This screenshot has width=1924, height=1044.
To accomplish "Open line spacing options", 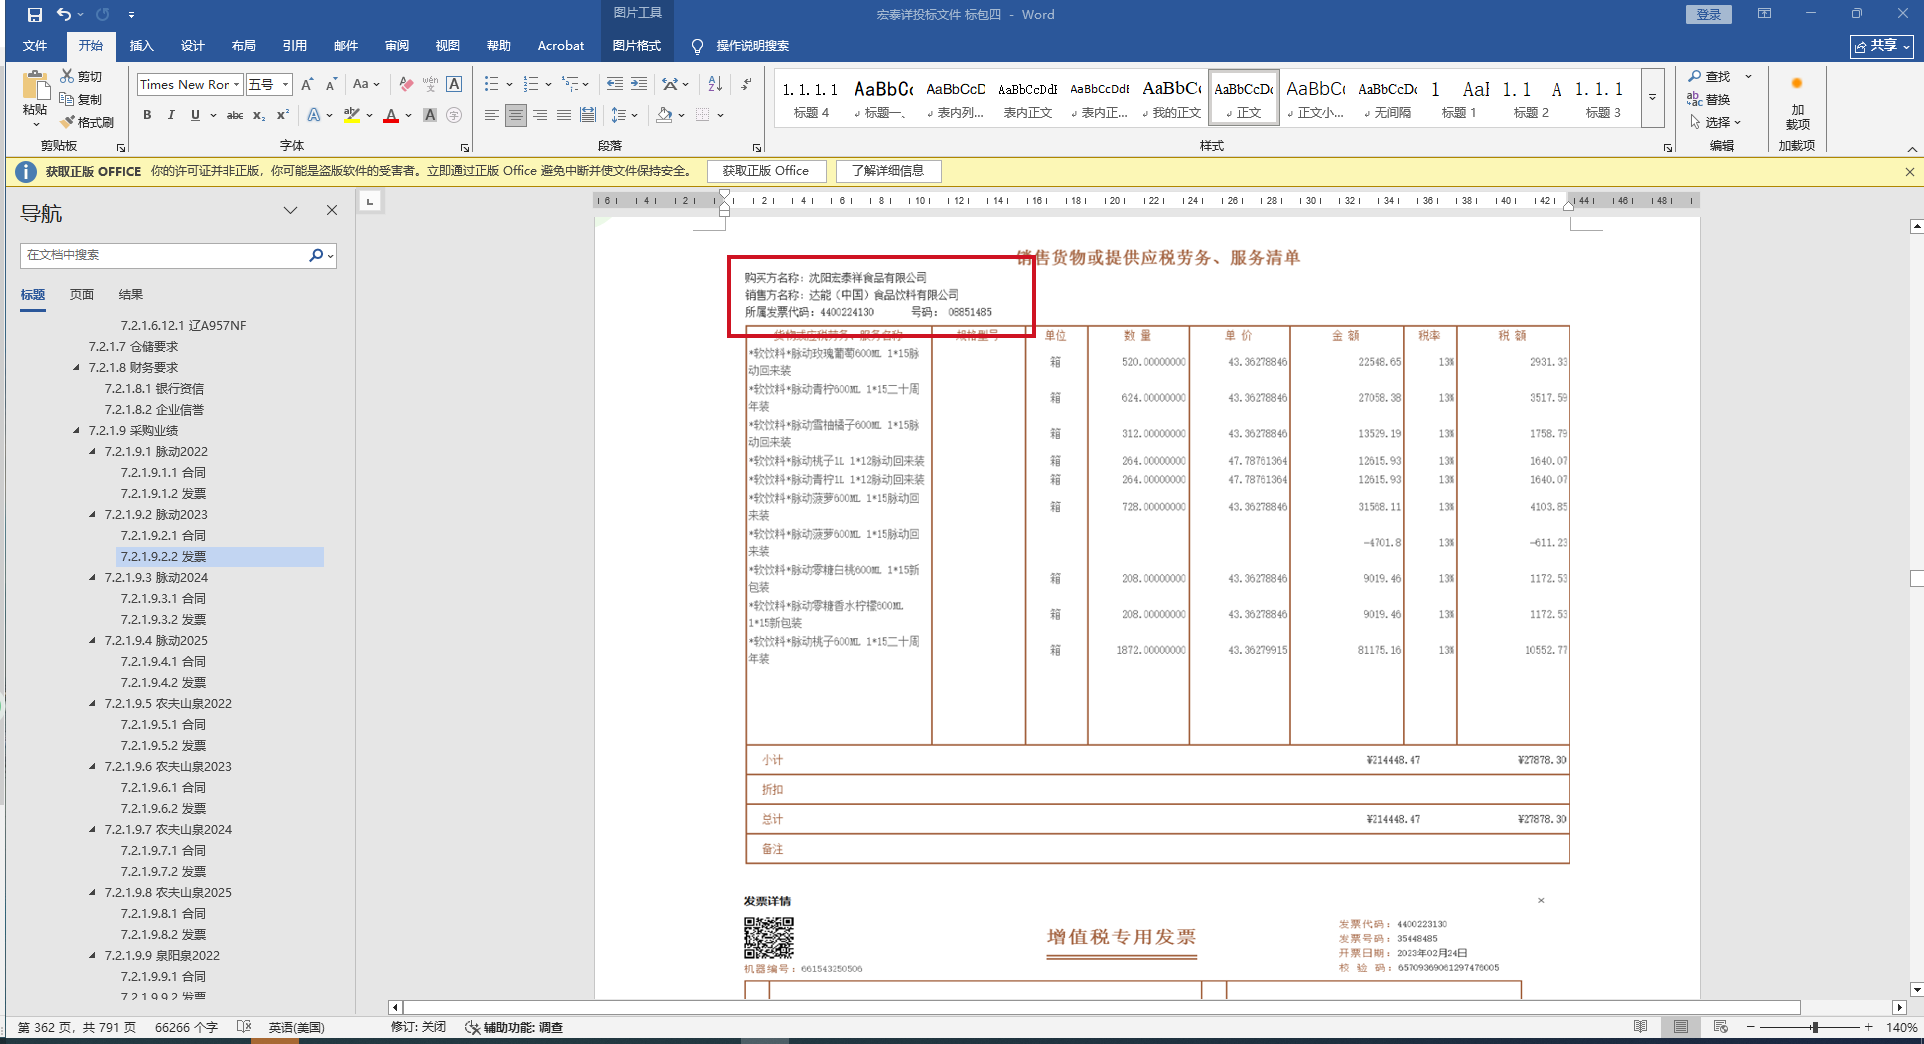I will pyautogui.click(x=619, y=115).
